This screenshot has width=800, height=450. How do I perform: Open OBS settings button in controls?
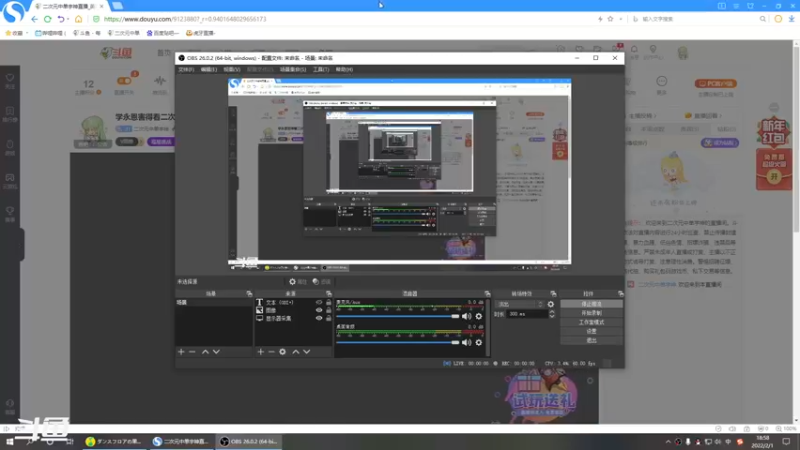(591, 331)
